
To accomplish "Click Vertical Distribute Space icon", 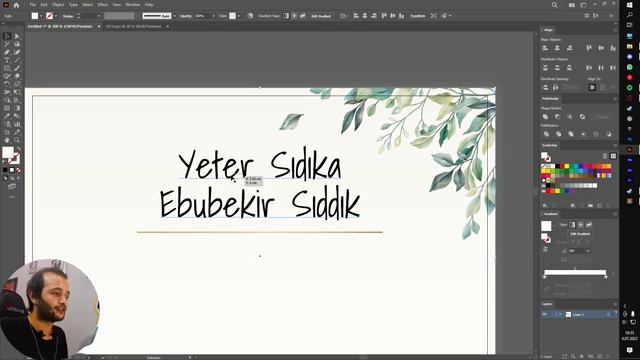I will pyautogui.click(x=545, y=87).
